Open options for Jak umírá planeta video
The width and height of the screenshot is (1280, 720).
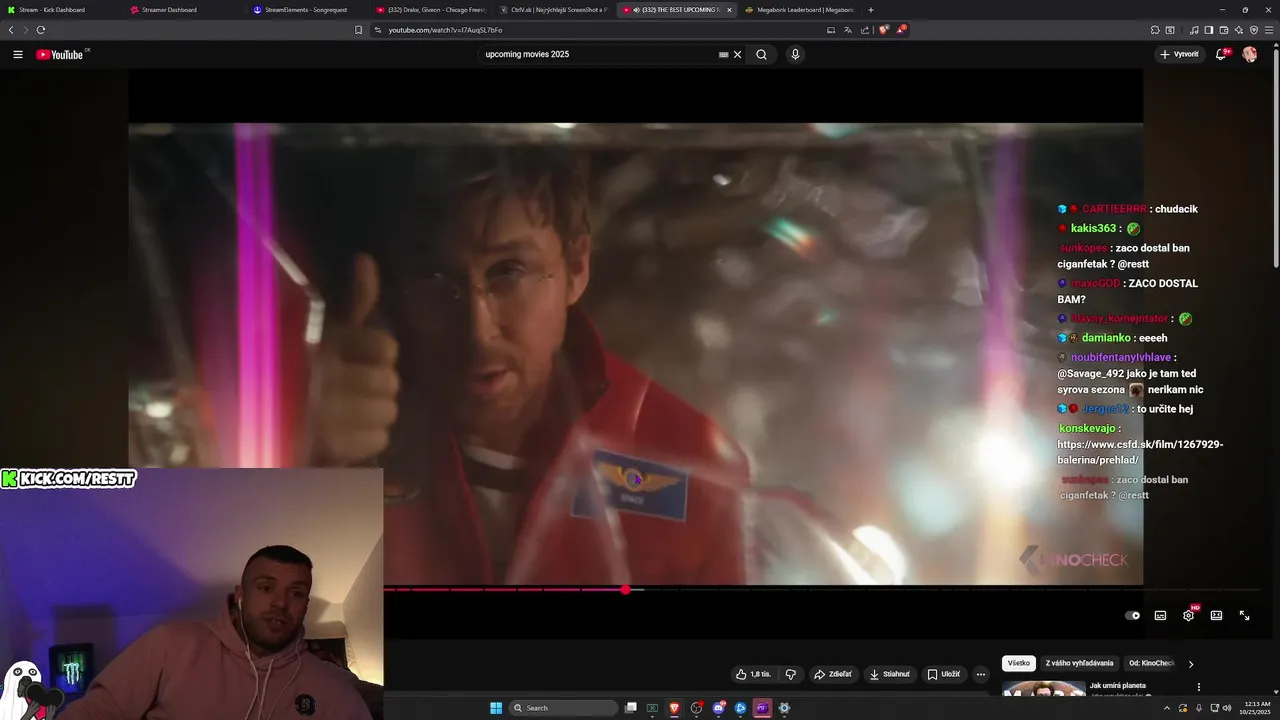point(1198,687)
